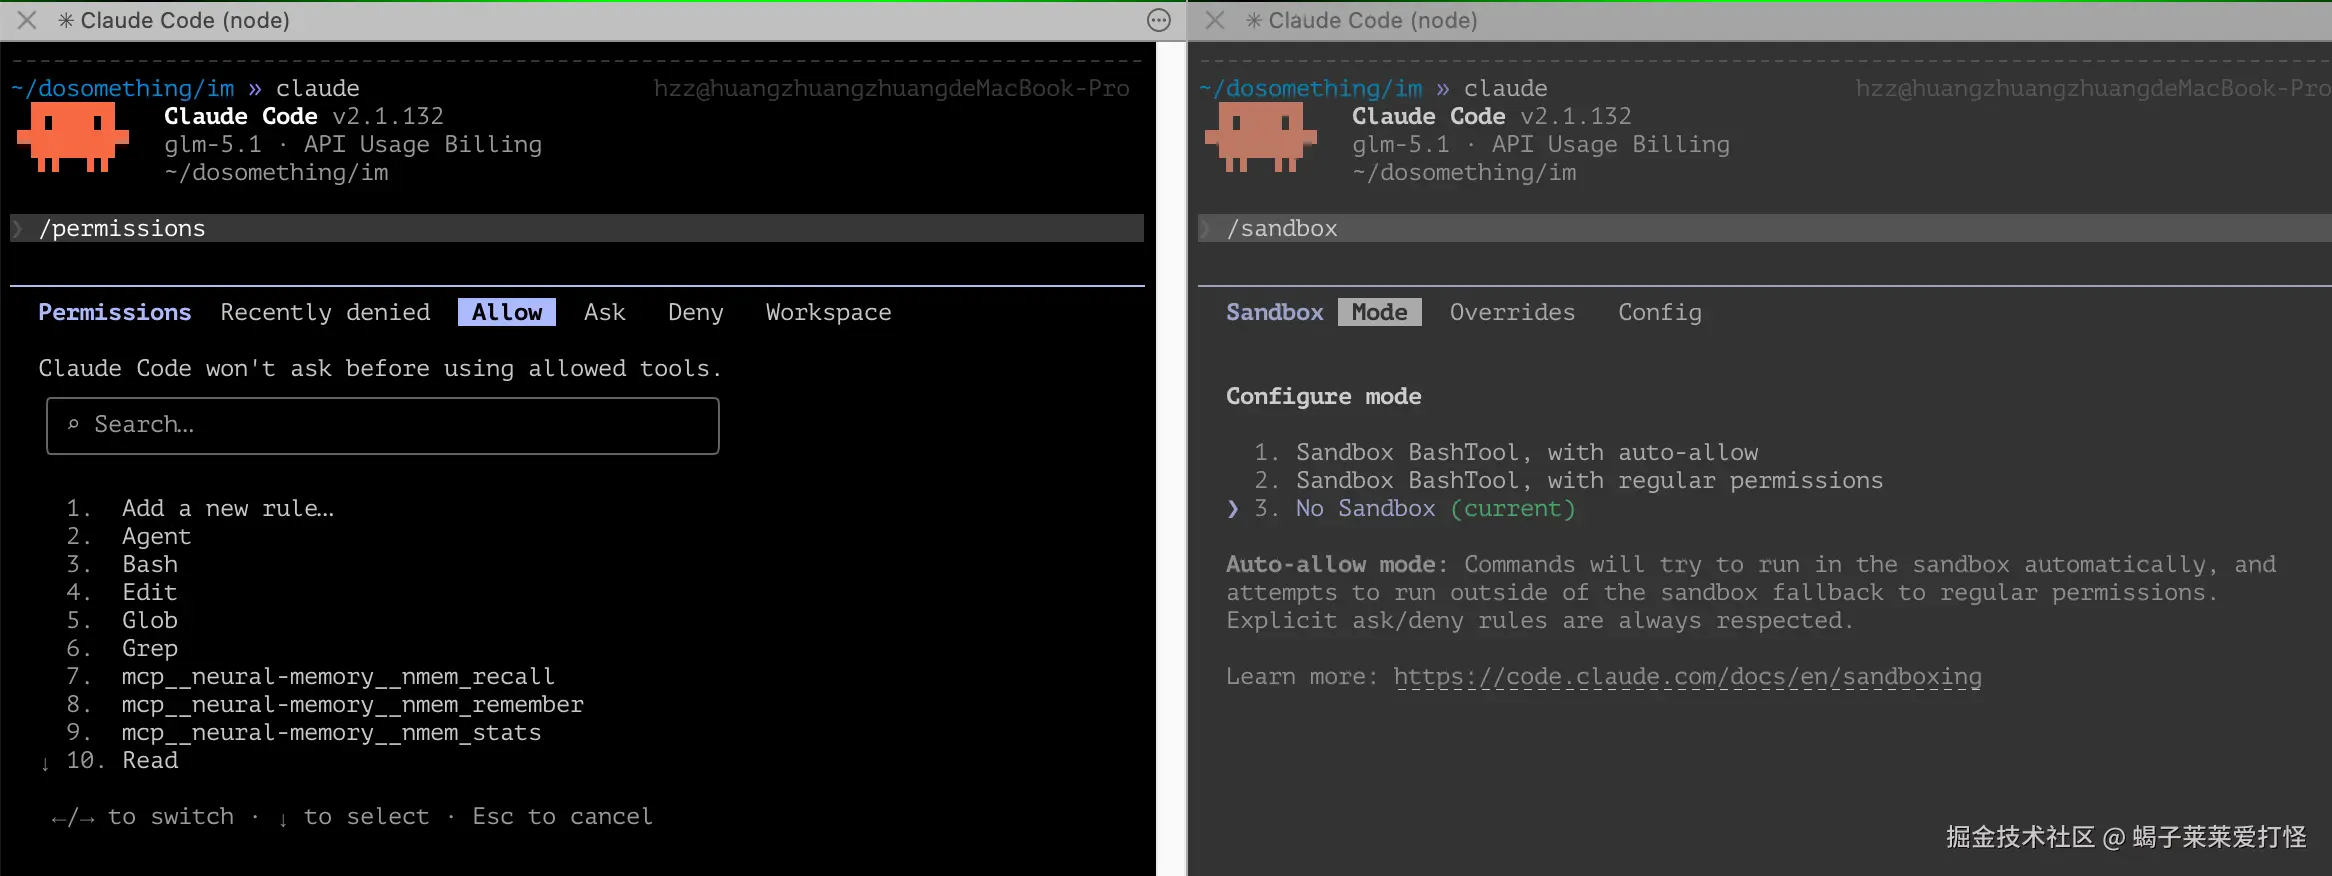Select mcp__neural-memory__nmem_remember entry

[353, 704]
